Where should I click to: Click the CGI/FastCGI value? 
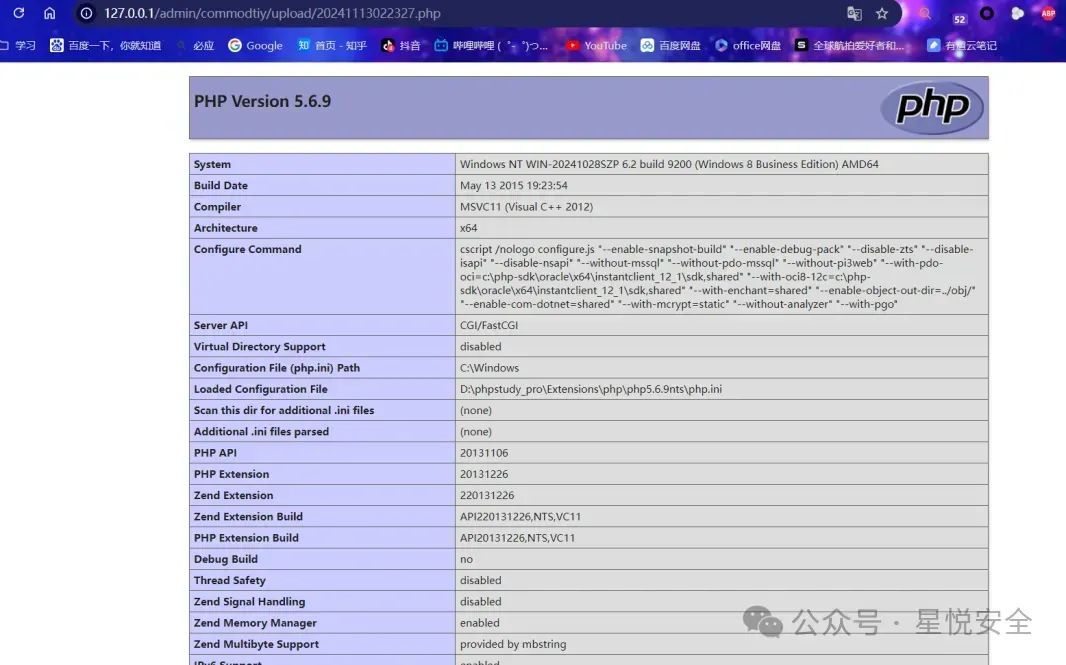tap(489, 325)
